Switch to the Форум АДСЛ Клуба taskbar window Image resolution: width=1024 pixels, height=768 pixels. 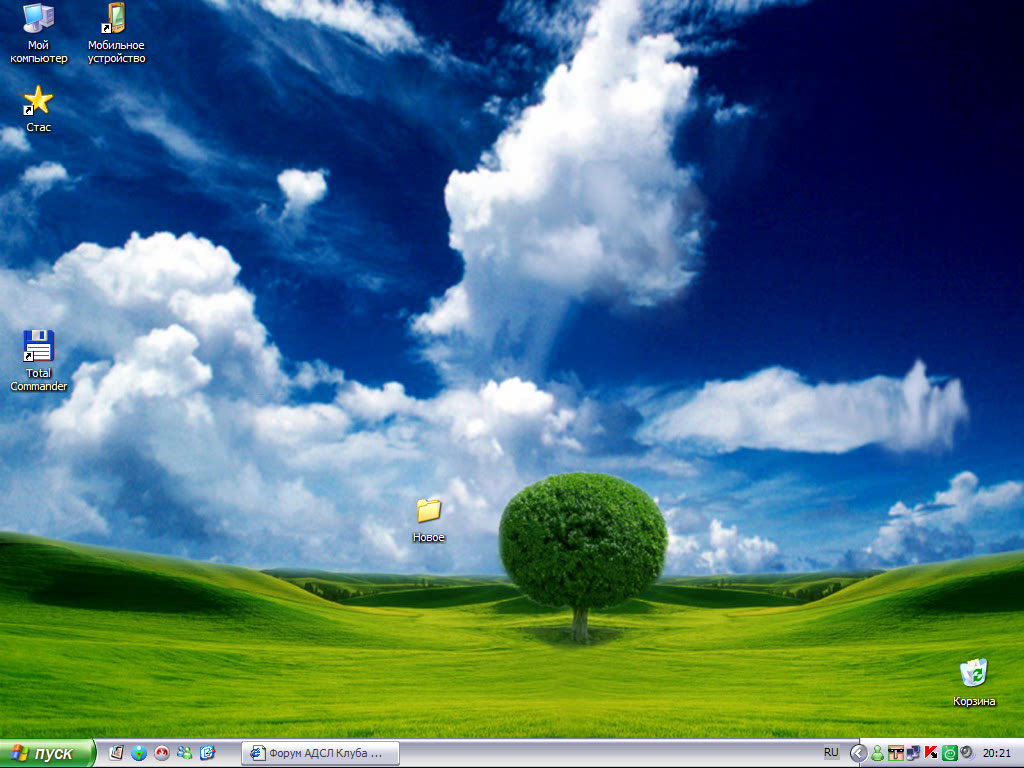point(320,753)
